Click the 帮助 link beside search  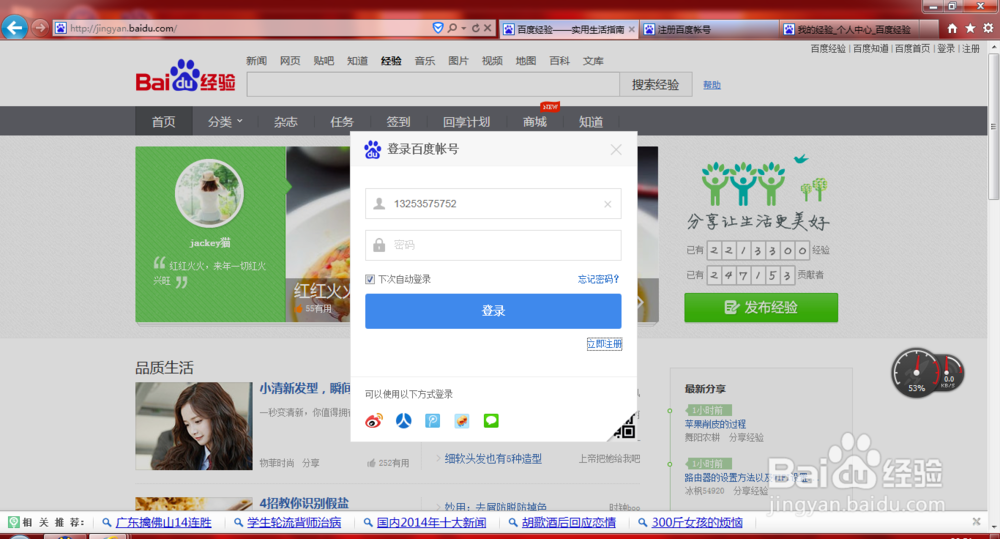coord(712,85)
